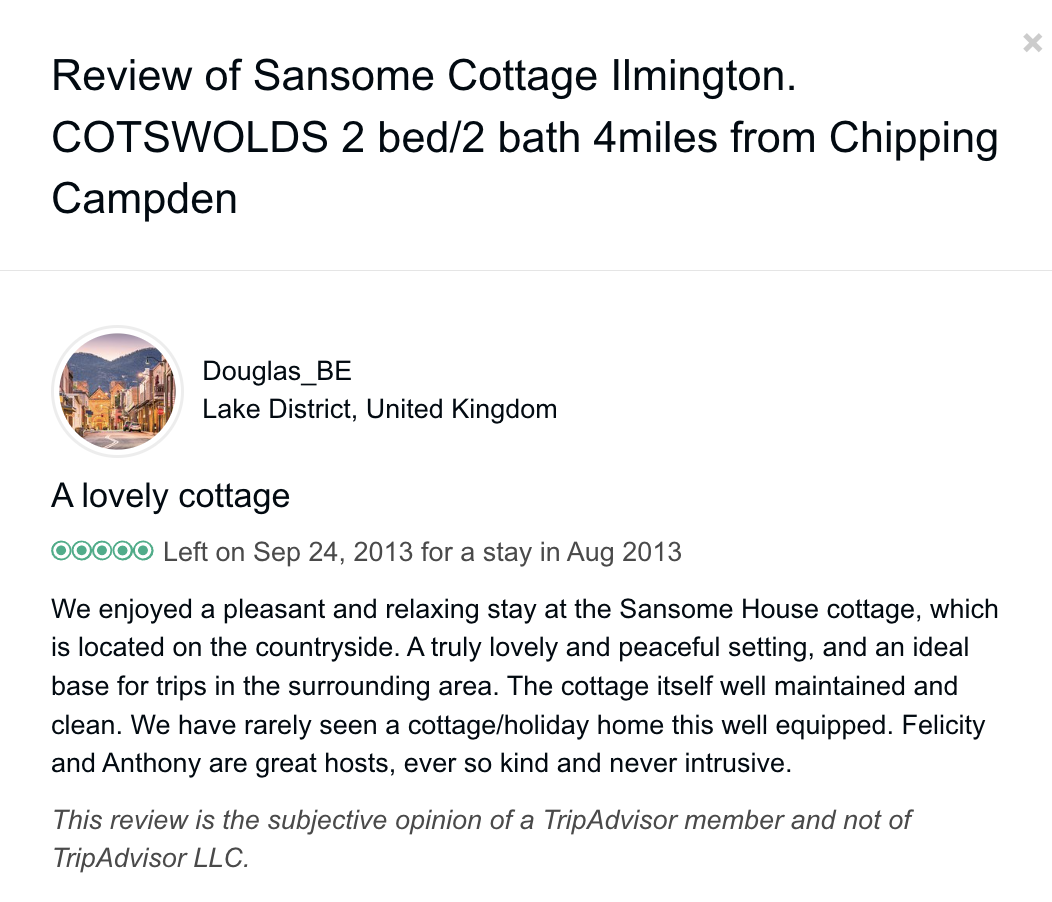This screenshot has height=902, width=1052.
Task: Click the Lake District, United Kingdom location
Action: coord(379,409)
